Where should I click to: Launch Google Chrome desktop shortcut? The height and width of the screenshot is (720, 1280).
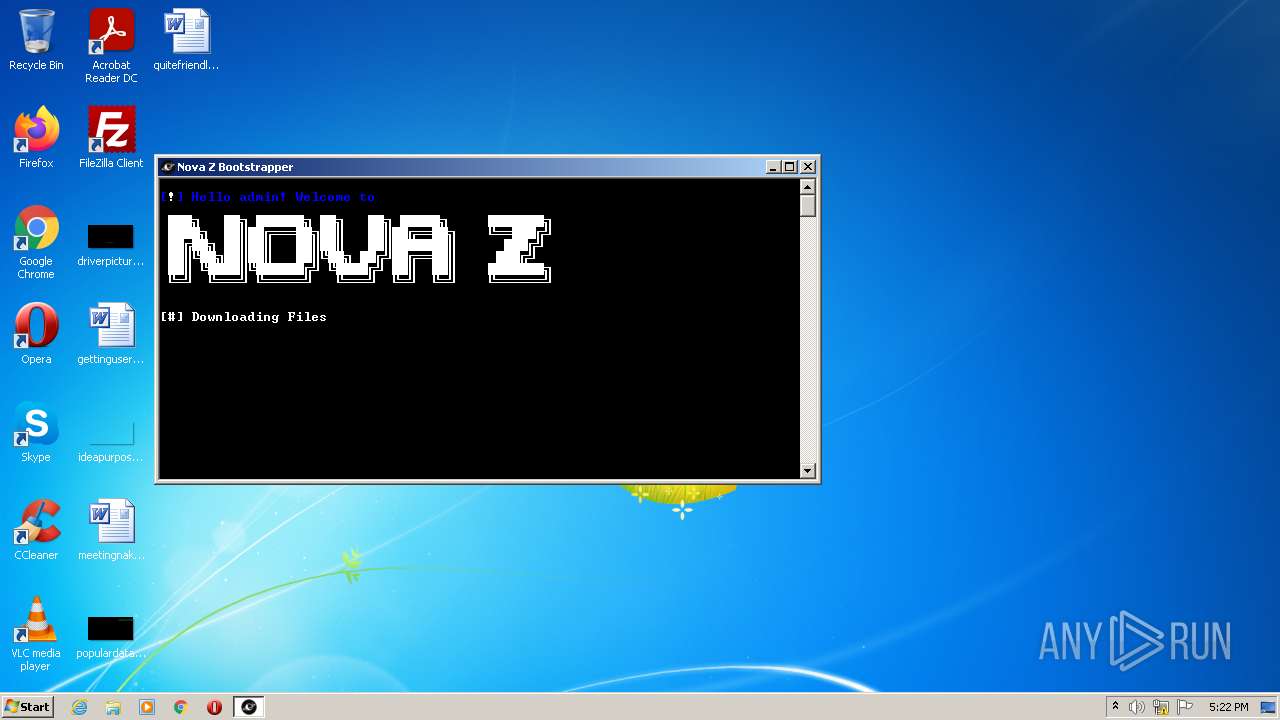pyautogui.click(x=36, y=242)
